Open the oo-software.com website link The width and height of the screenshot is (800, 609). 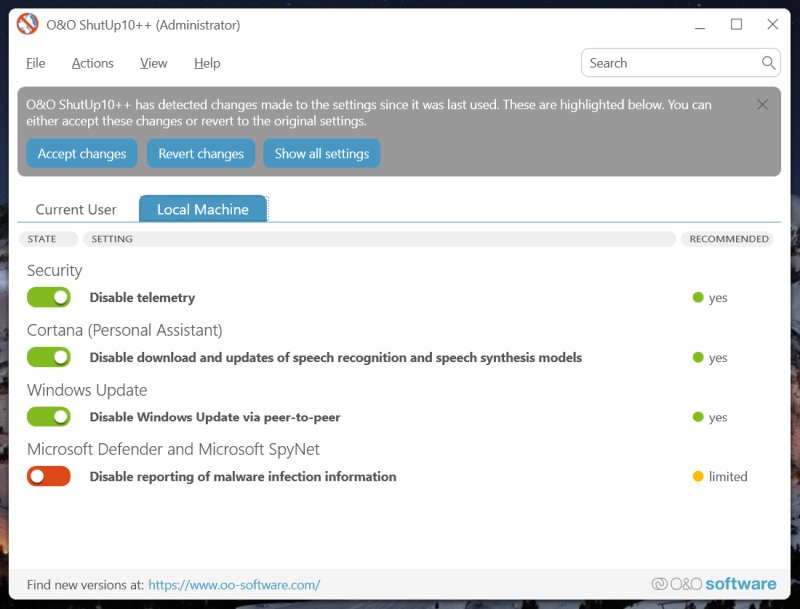(234, 585)
